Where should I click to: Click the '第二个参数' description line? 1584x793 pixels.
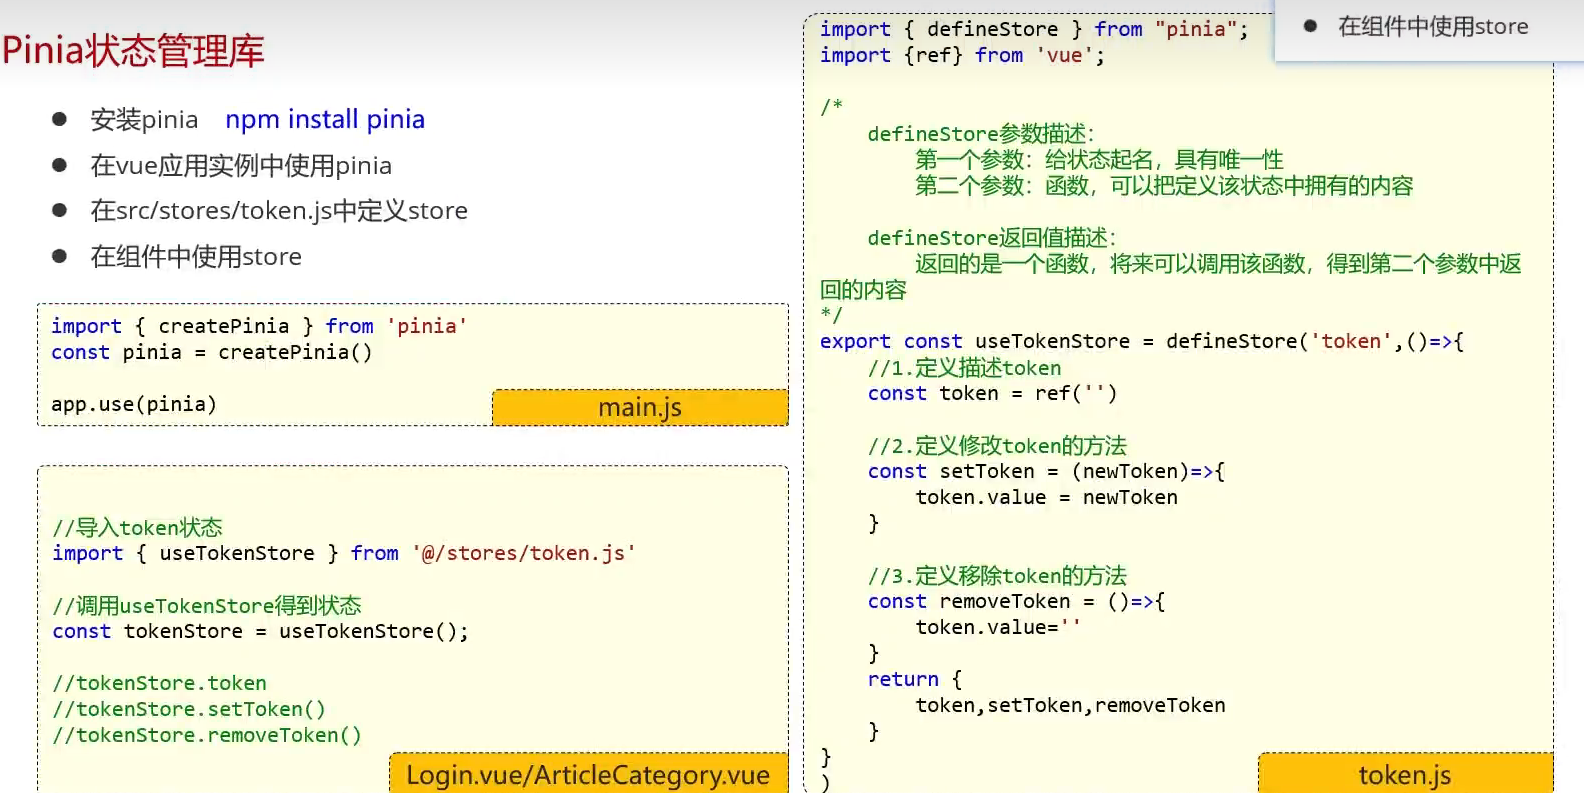(x=1164, y=186)
